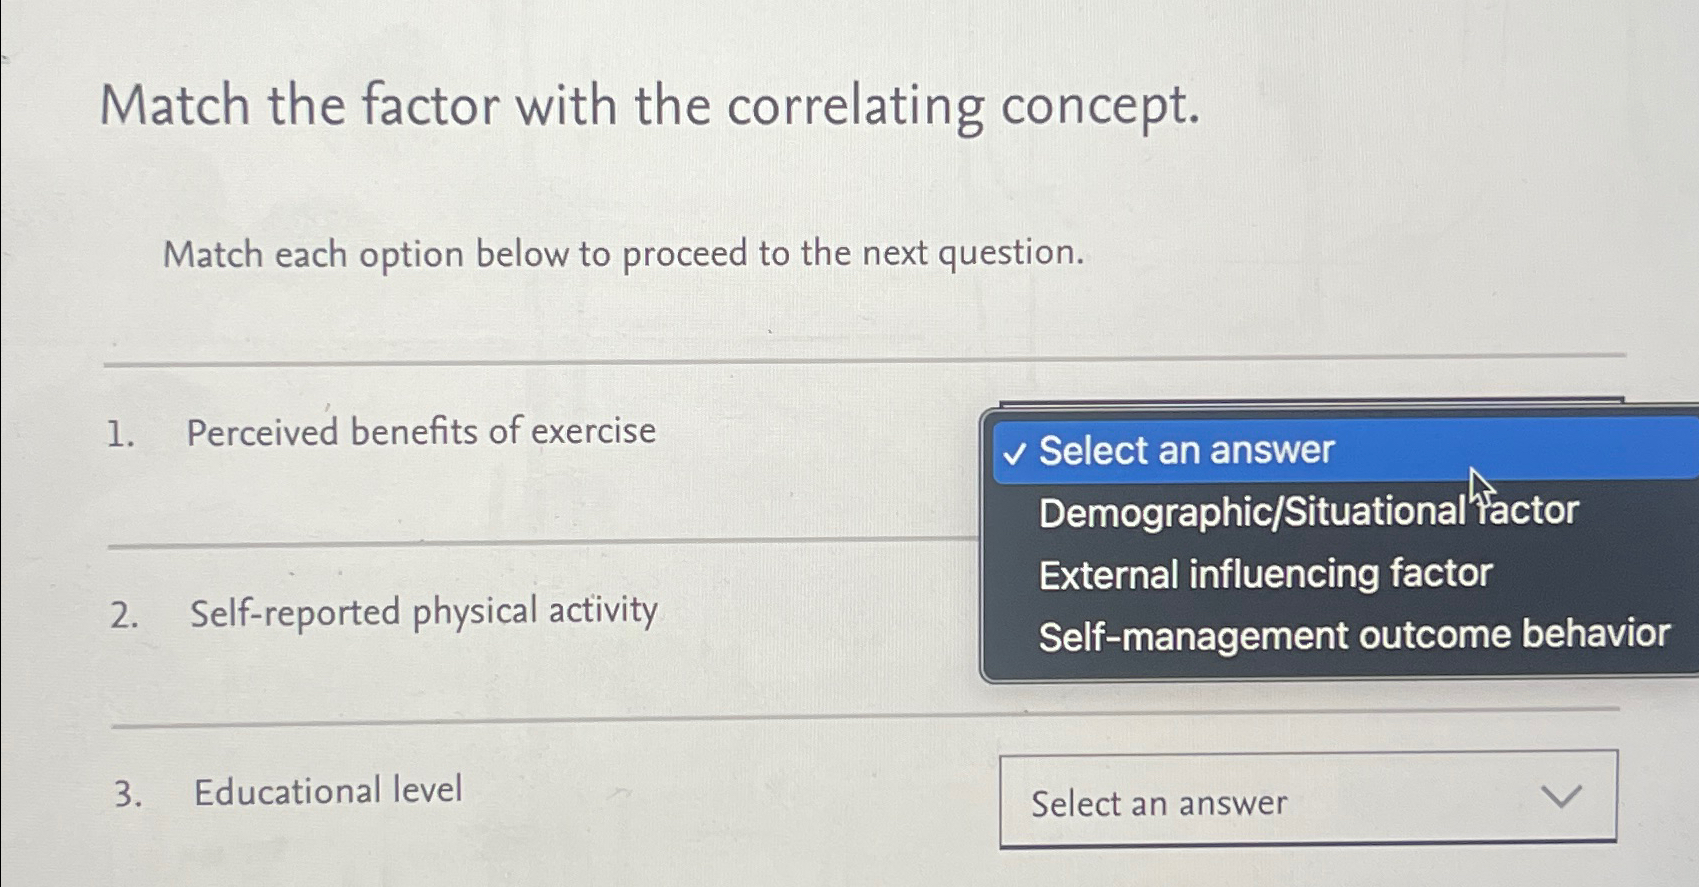Image resolution: width=1699 pixels, height=887 pixels.
Task: Click the "Educational level" item
Action: 328,791
